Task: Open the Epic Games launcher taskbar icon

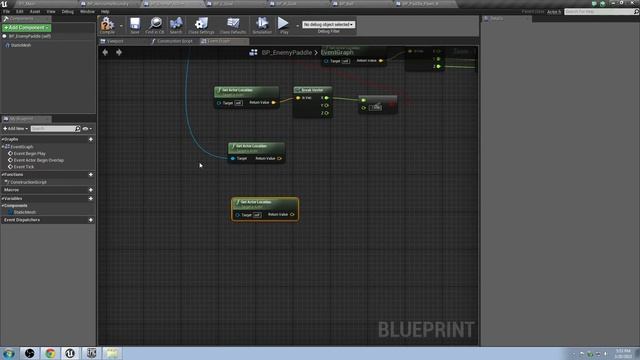Action: pyautogui.click(x=91, y=353)
